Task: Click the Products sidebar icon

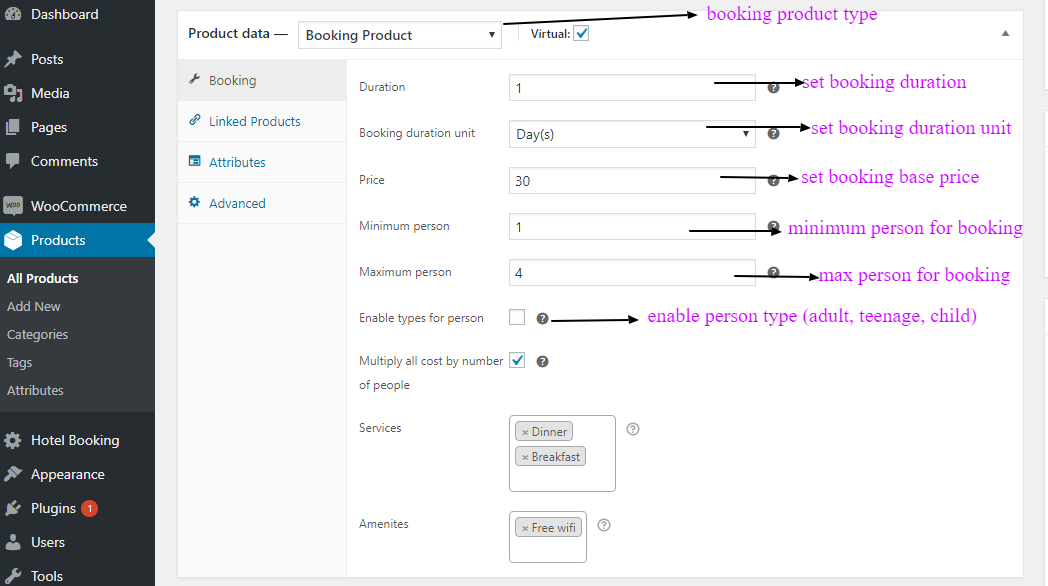Action: pyautogui.click(x=12, y=240)
